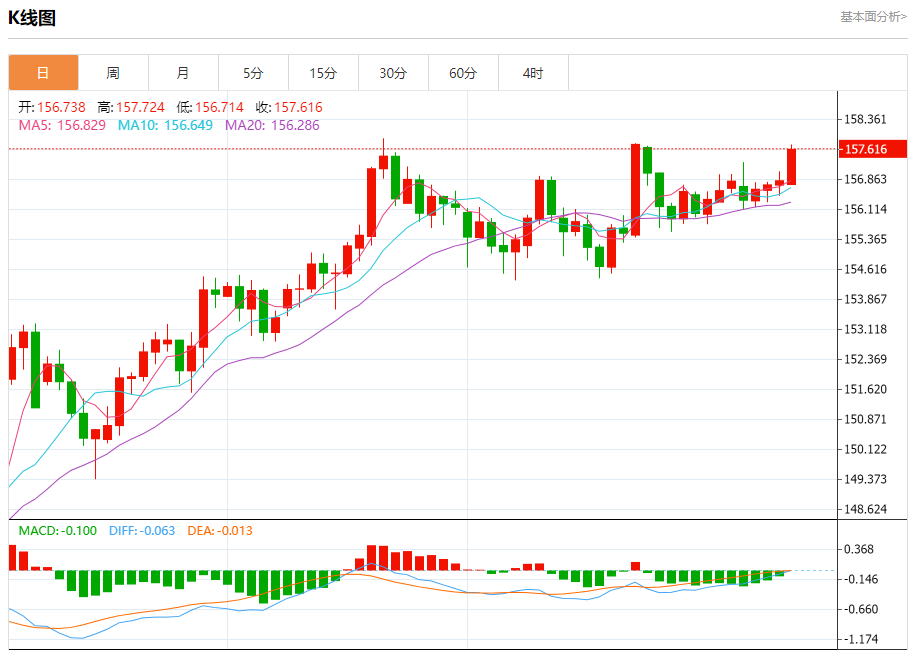Switch to the 月 monthly tab

pos(183,73)
